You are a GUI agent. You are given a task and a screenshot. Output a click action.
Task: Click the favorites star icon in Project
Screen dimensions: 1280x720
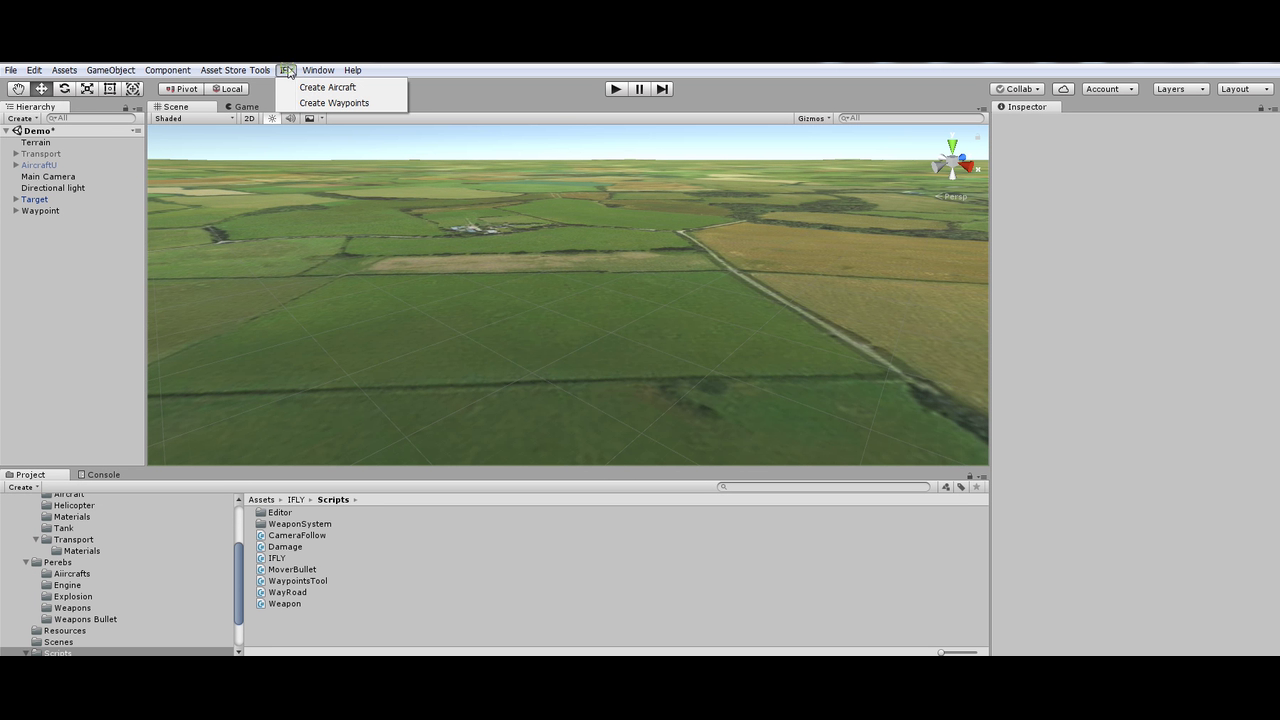976,487
